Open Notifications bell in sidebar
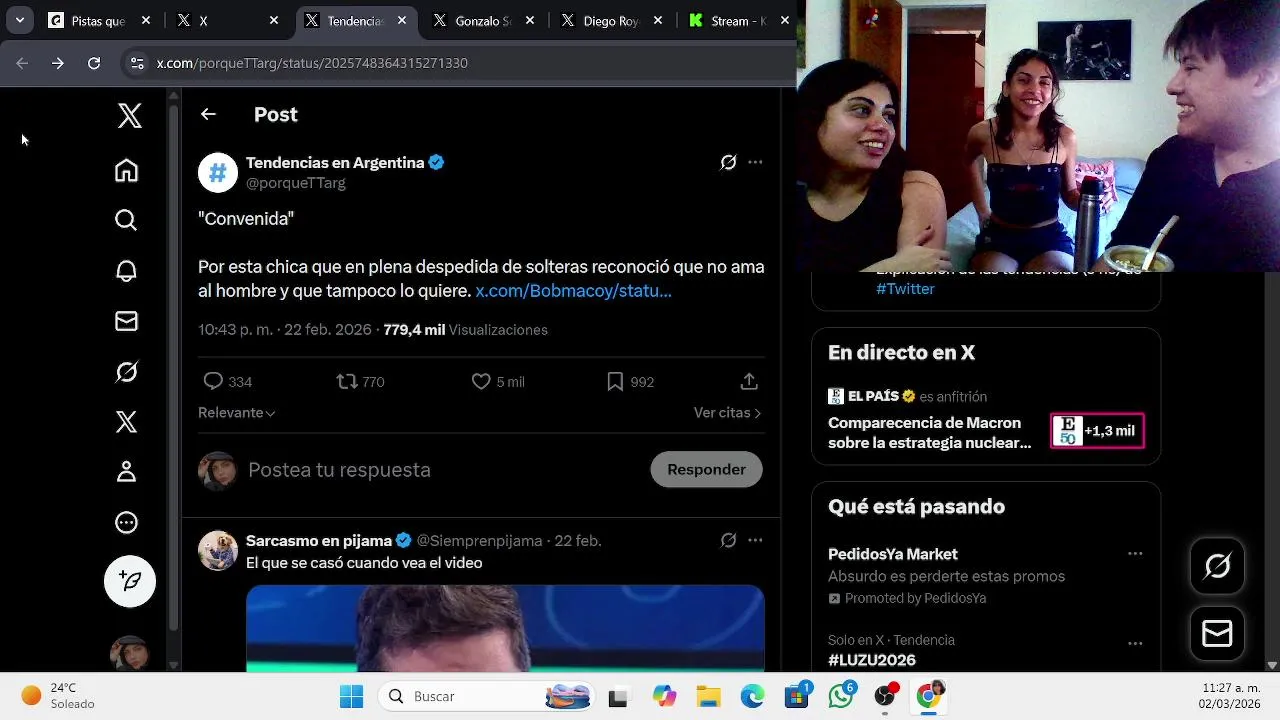The width and height of the screenshot is (1280, 720). (x=126, y=271)
